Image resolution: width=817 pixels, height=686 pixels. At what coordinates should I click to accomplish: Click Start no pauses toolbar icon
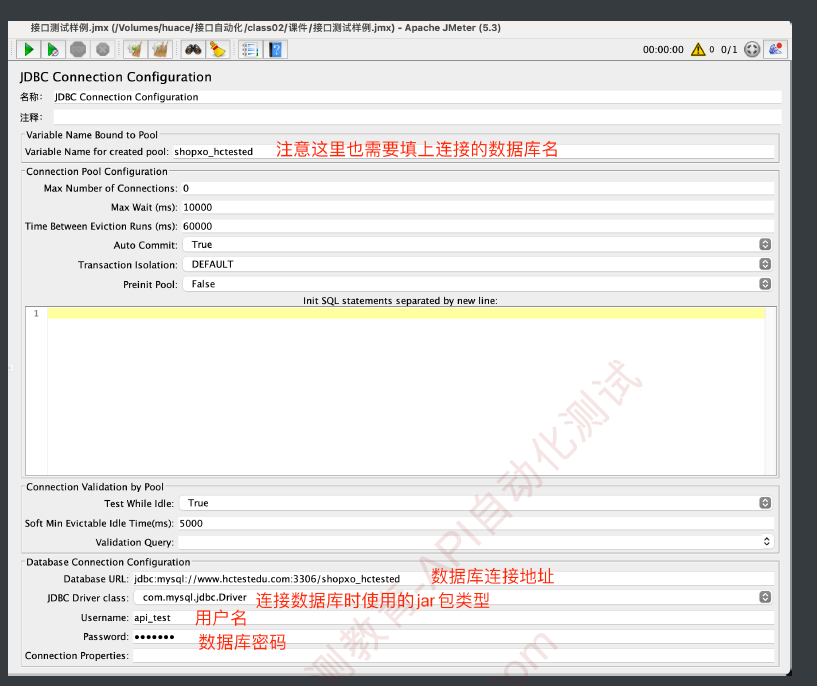[x=53, y=49]
